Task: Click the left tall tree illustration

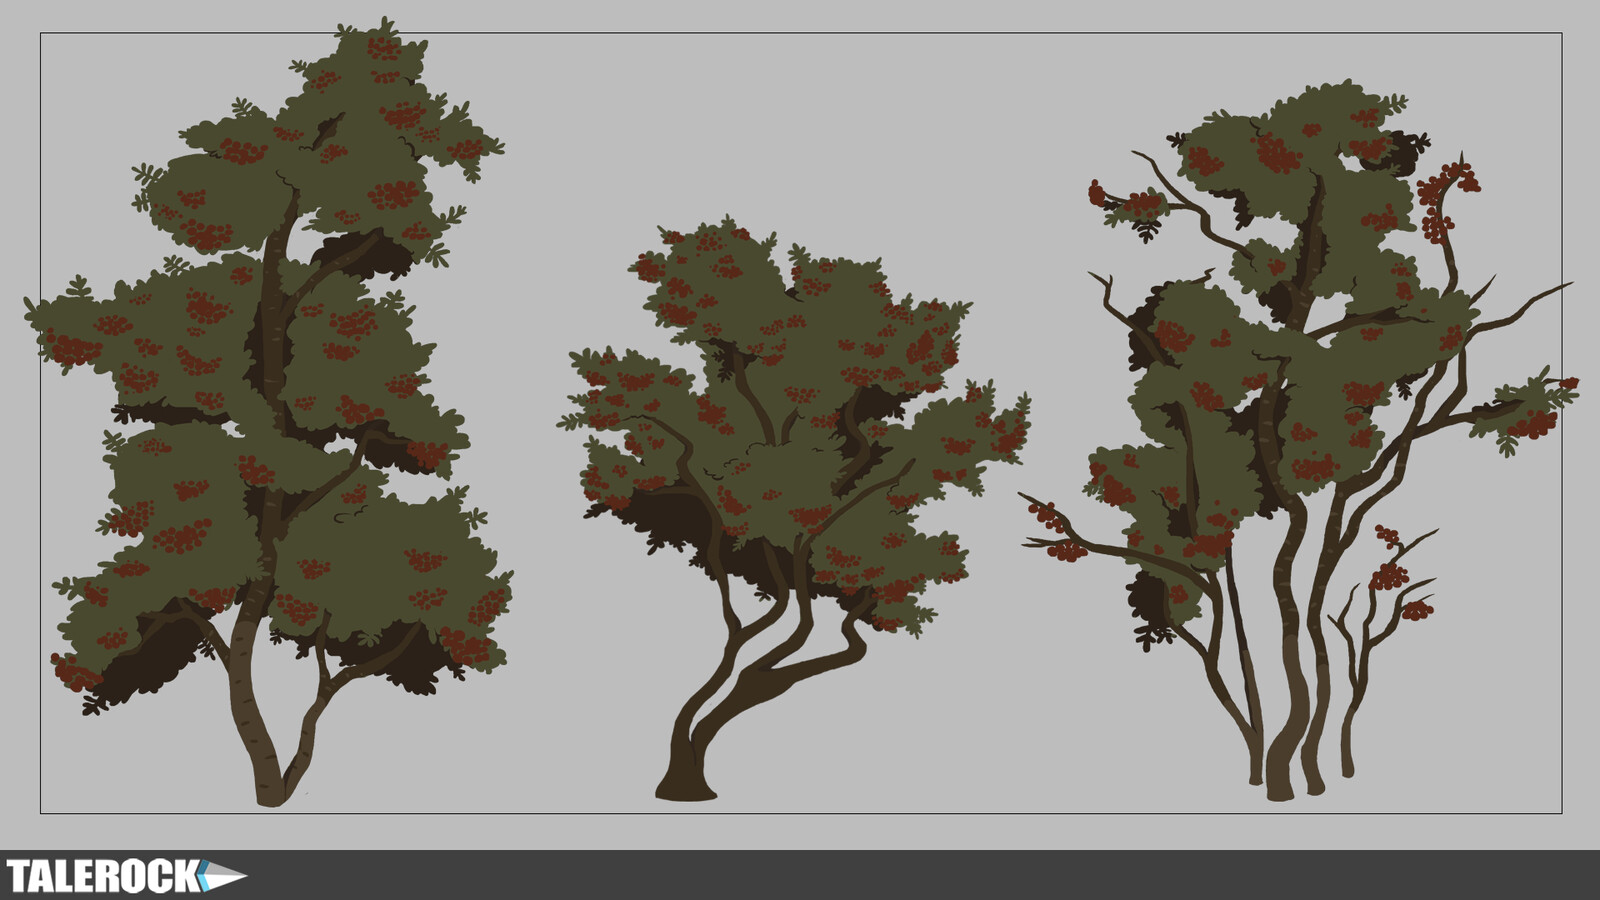Action: [x=268, y=411]
